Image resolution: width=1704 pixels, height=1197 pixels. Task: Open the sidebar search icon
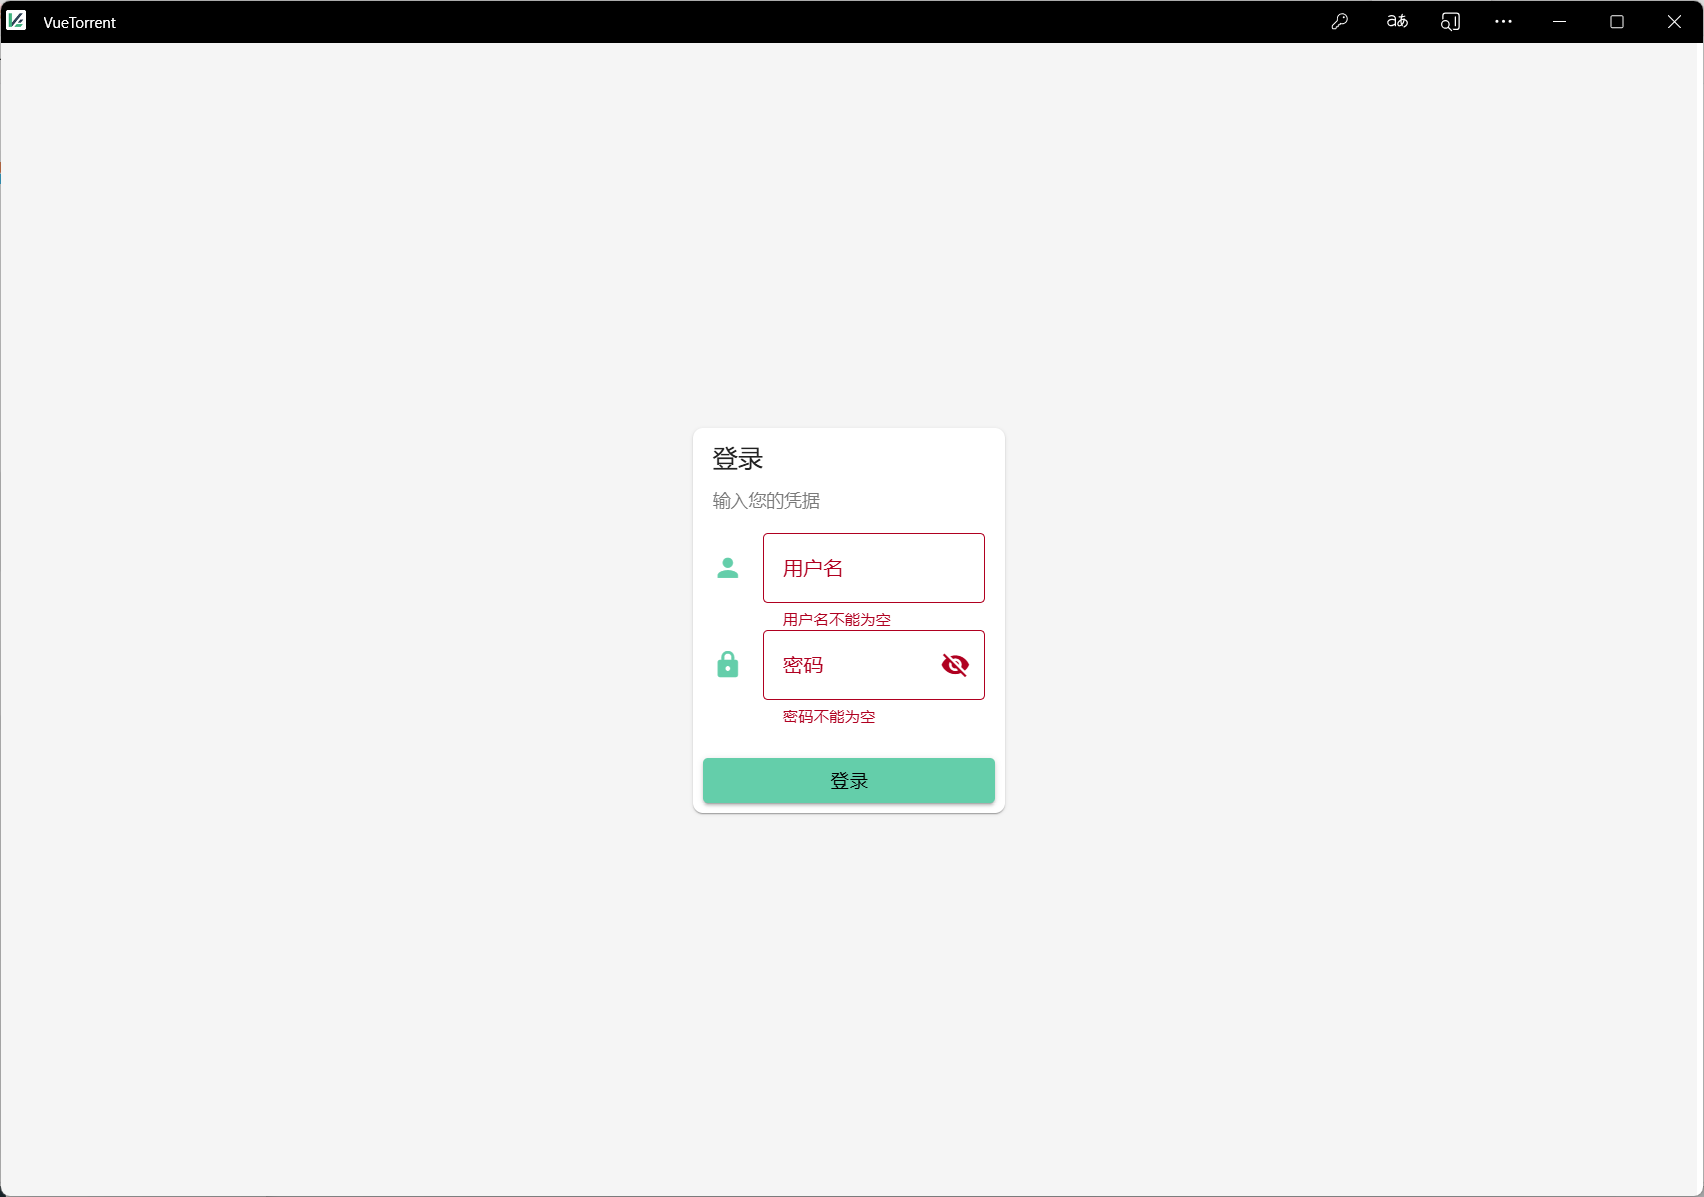tap(1450, 21)
